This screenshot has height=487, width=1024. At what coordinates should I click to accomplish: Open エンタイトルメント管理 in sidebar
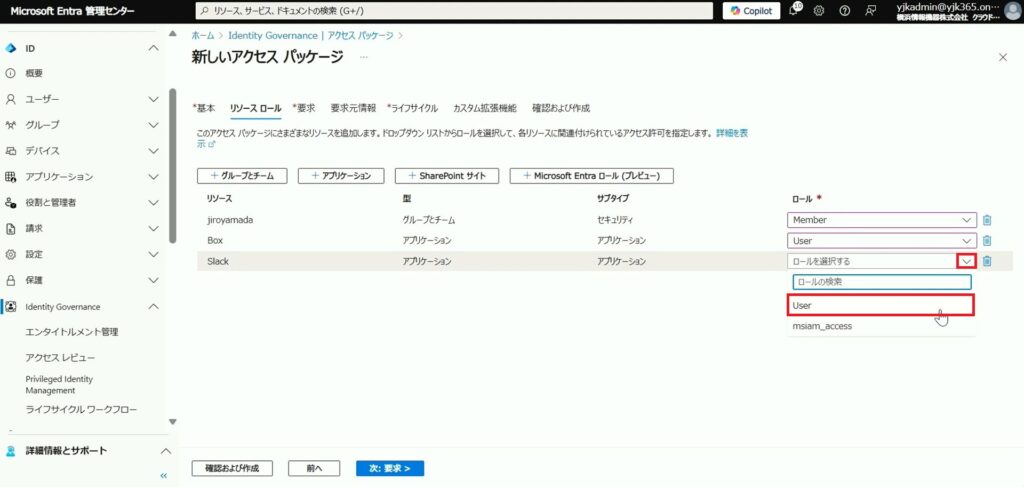(72, 332)
